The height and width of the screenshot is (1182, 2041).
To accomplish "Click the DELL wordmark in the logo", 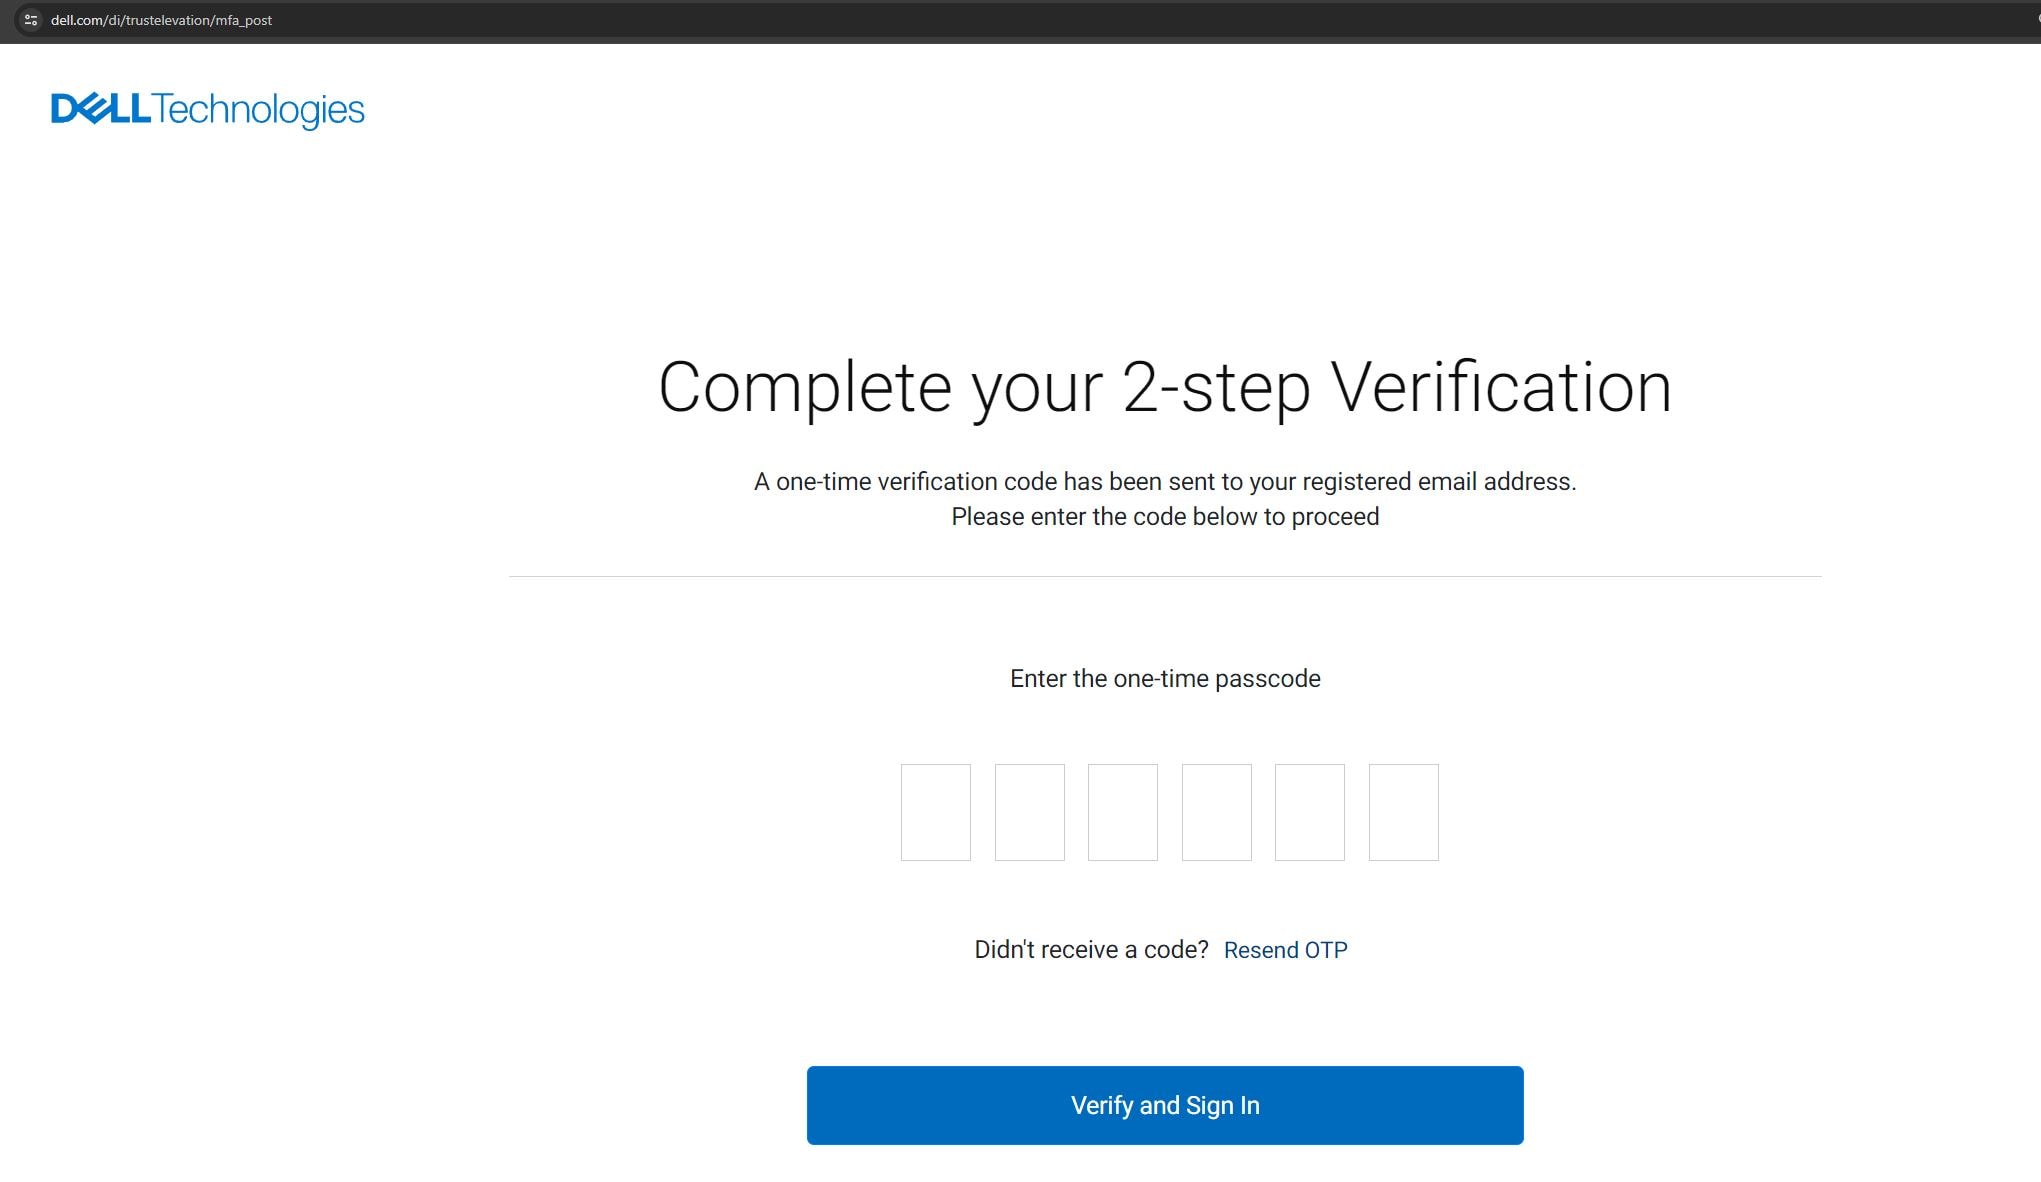I will [100, 109].
